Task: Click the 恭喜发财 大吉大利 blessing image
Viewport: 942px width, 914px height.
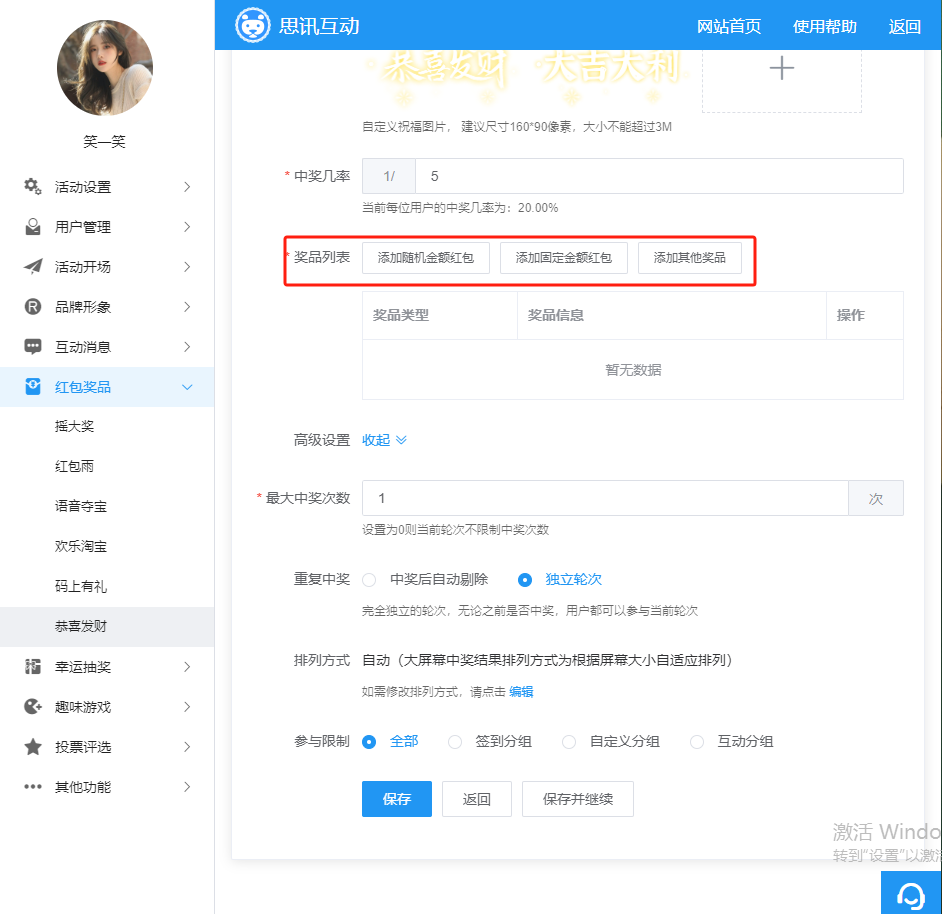Action: point(526,79)
